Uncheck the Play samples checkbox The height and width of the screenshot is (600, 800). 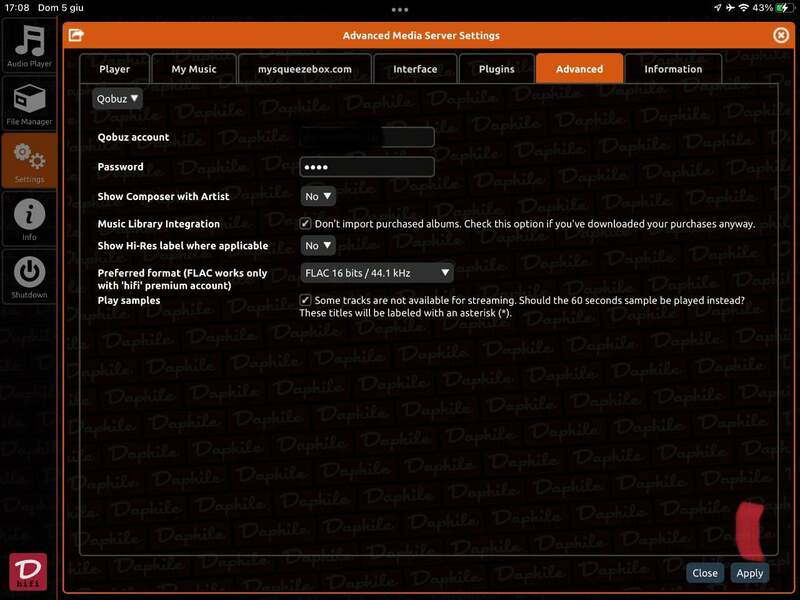coord(306,300)
